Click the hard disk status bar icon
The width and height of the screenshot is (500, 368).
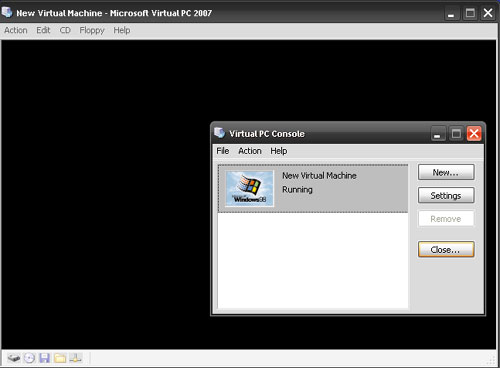14,358
